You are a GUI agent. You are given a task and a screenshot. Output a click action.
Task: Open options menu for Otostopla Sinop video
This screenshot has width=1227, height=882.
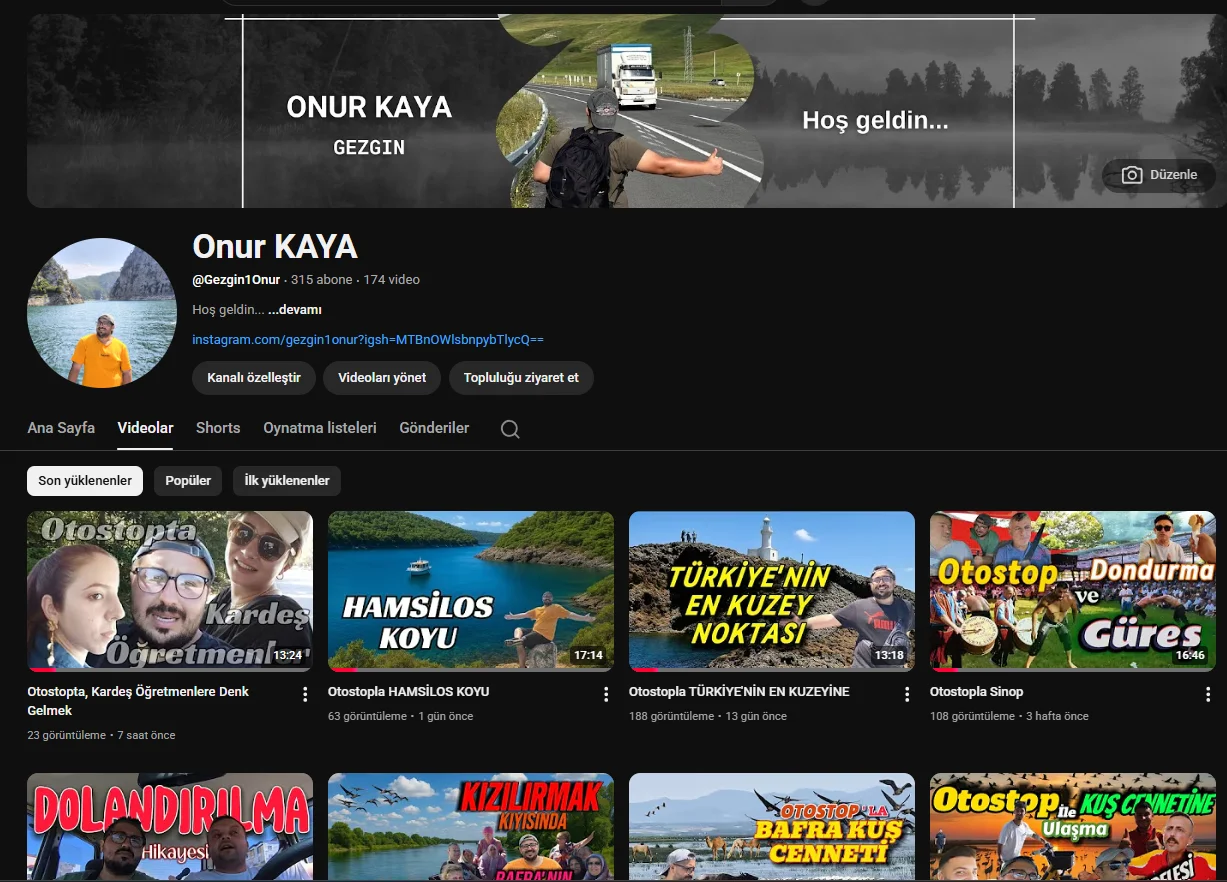1208,694
